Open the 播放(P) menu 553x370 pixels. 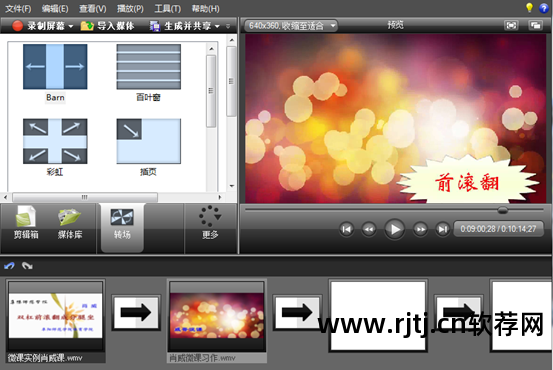click(130, 8)
